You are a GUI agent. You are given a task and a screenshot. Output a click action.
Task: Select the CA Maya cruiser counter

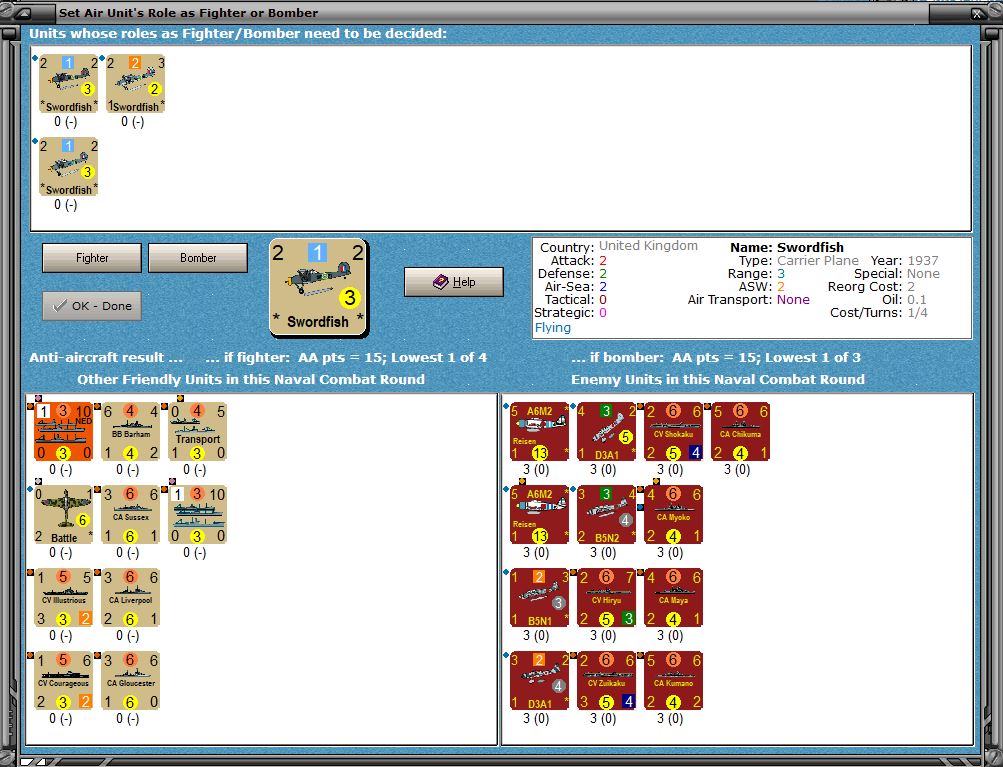674,597
